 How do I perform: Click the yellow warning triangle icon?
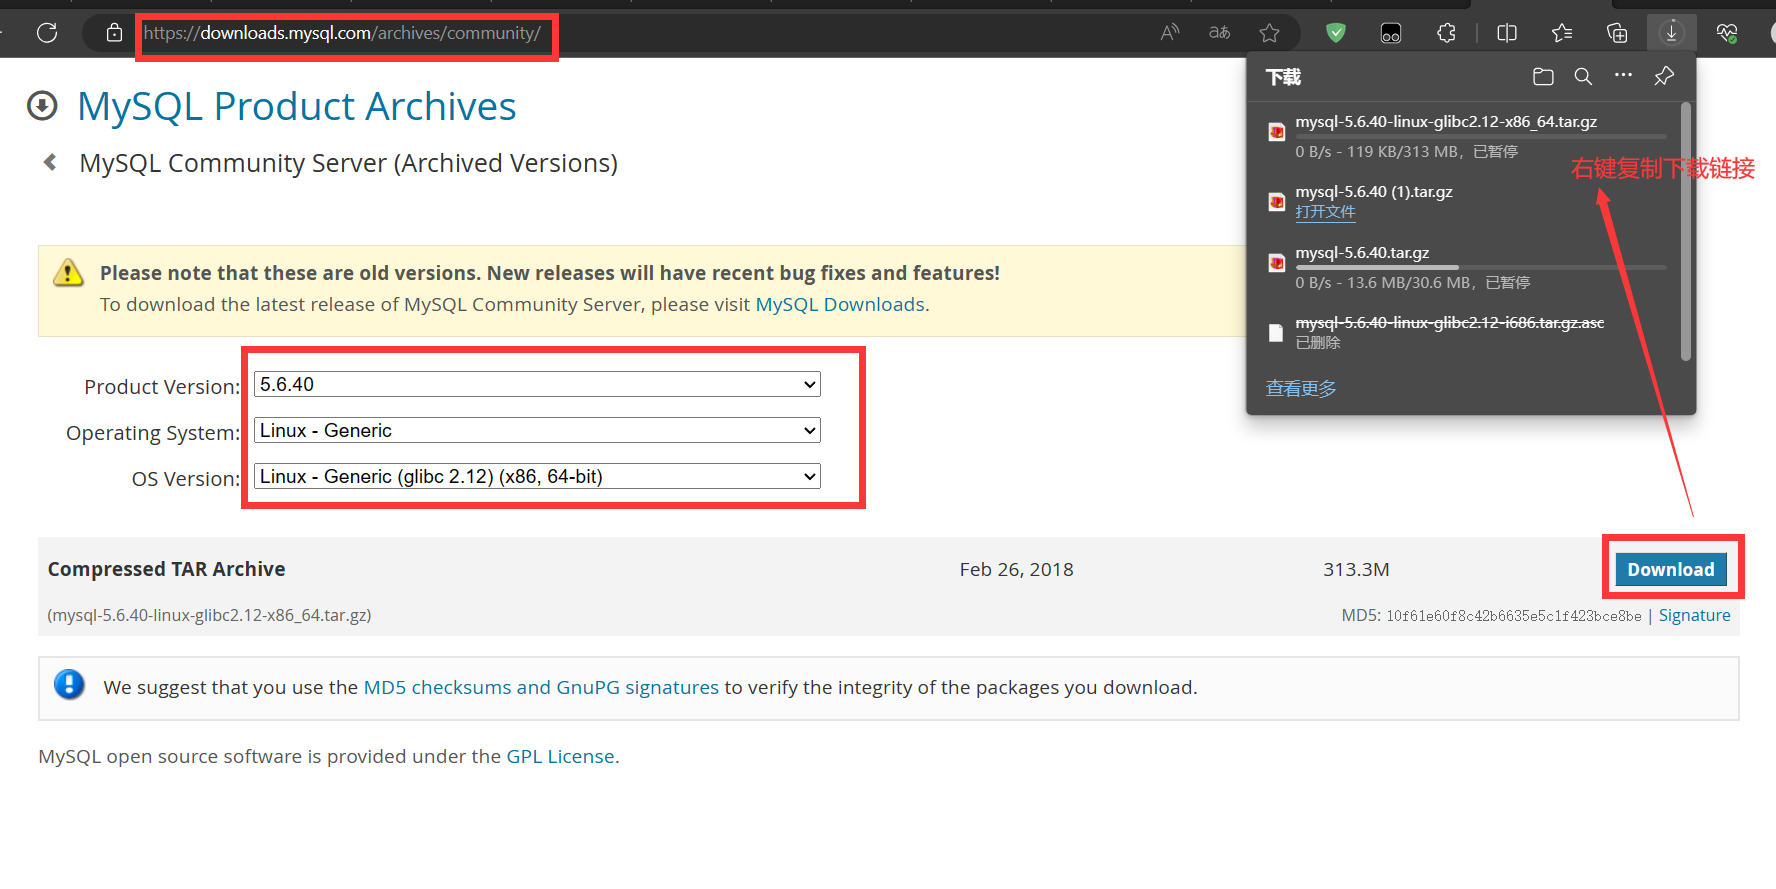click(68, 272)
